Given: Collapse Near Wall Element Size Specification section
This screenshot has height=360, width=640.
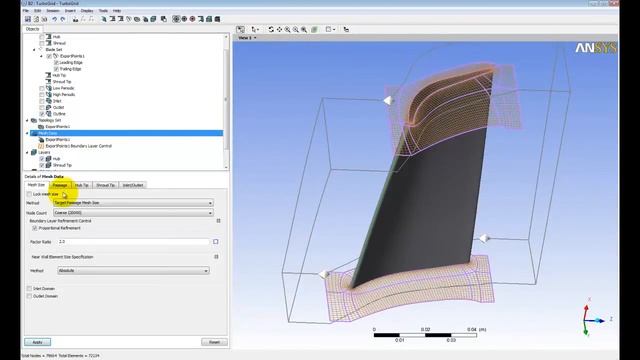Looking at the screenshot, I should [216, 257].
